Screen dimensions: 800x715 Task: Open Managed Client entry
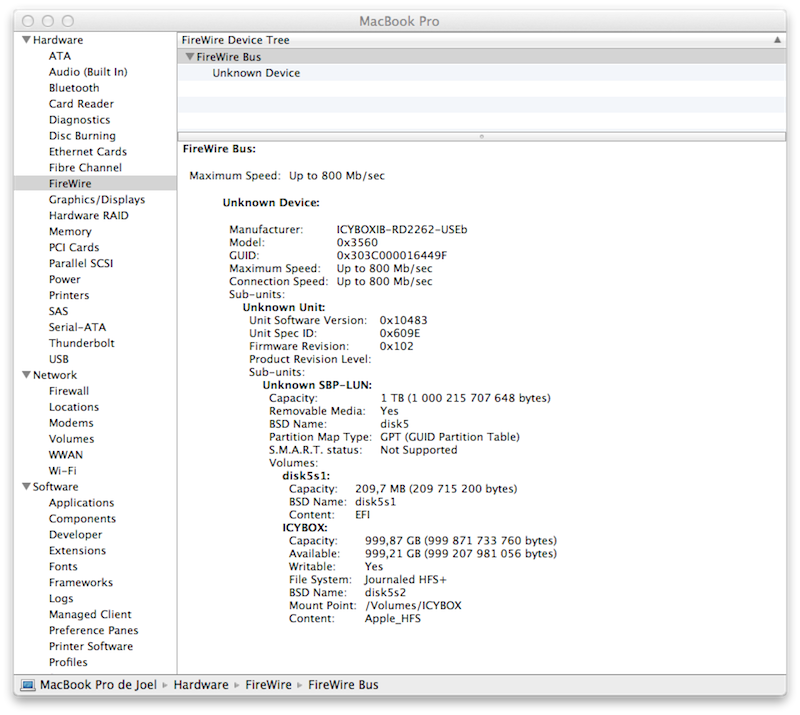pyautogui.click(x=90, y=614)
